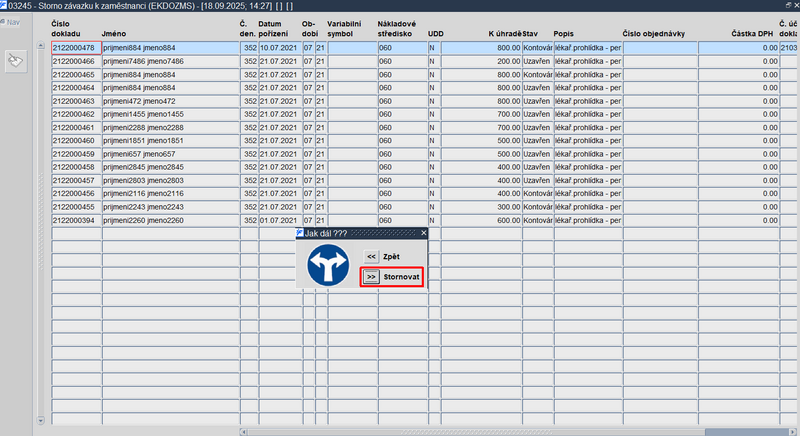This screenshot has width=800, height=436.
Task: Click the >> arrow icon beside Stornovat
Action: point(371,277)
